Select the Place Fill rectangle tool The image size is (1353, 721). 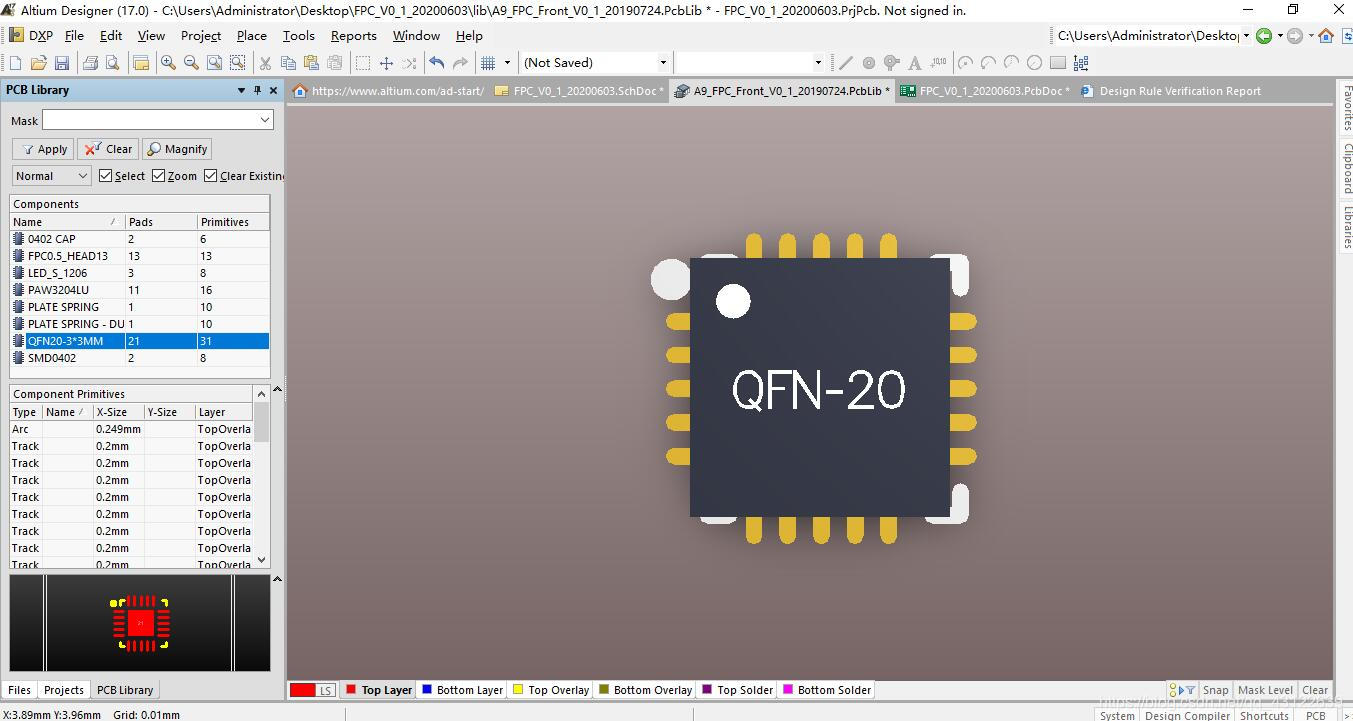(1057, 63)
